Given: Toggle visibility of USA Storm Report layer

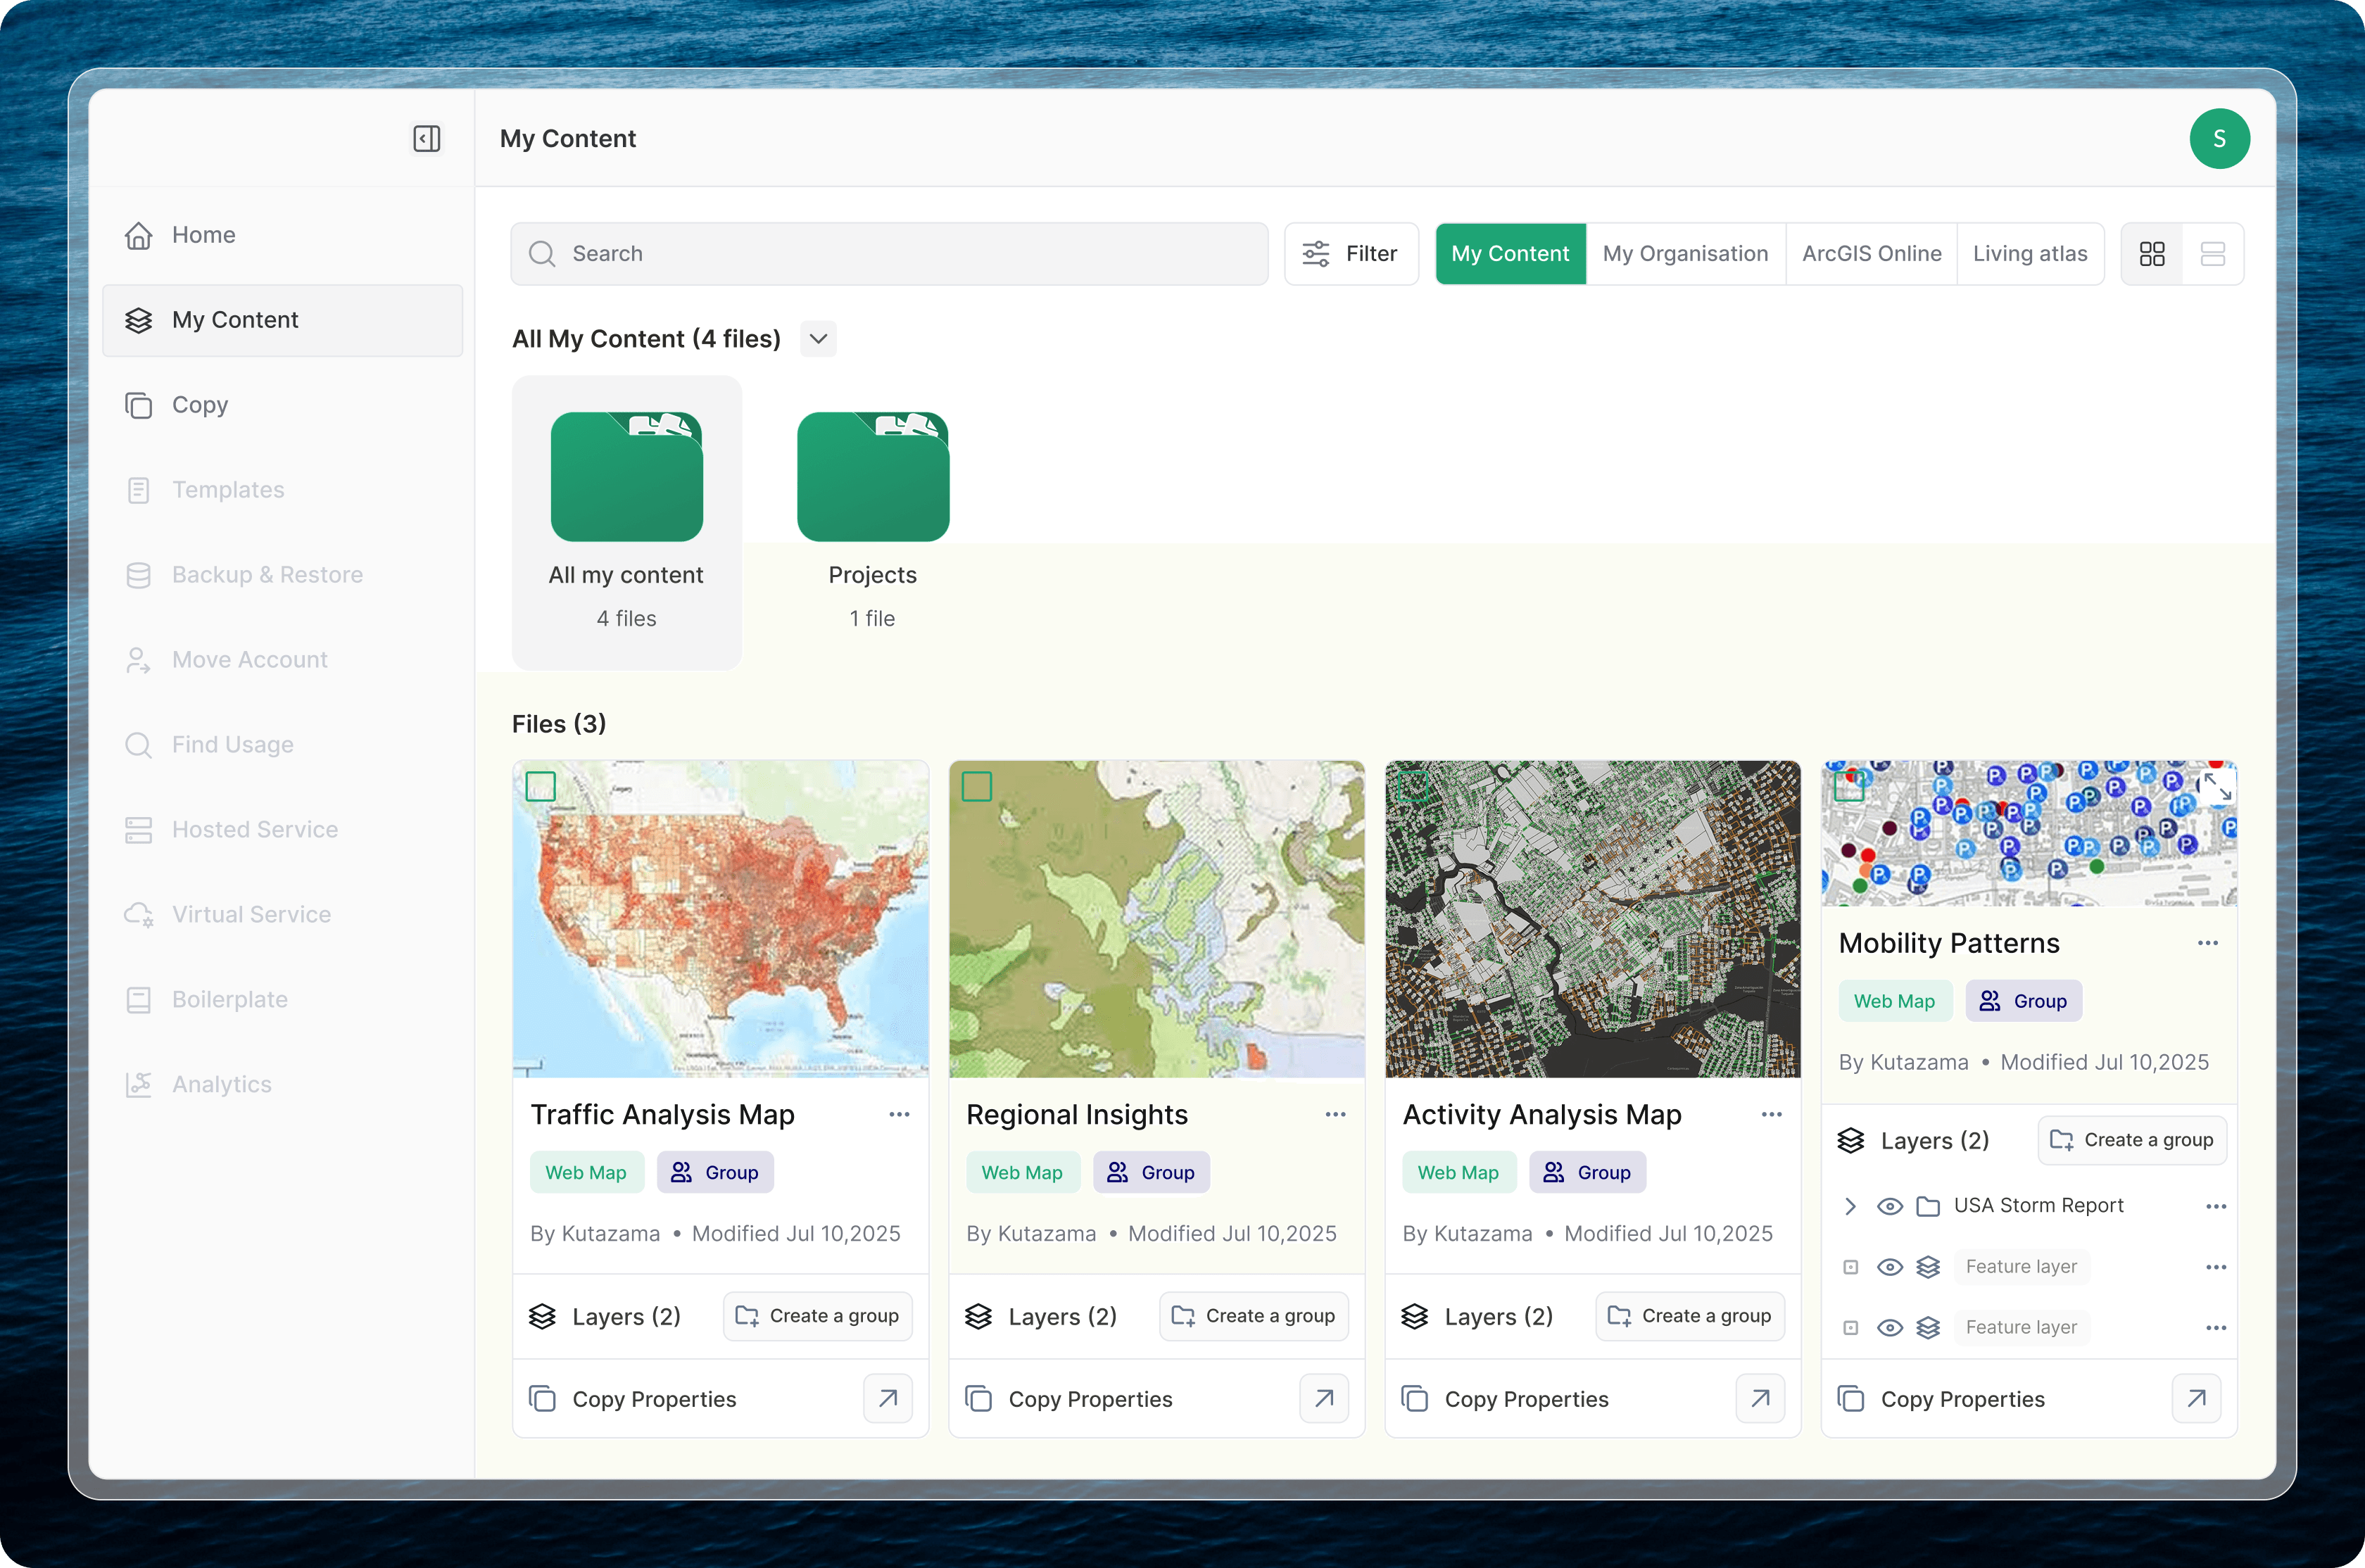Looking at the screenshot, I should pyautogui.click(x=1889, y=1206).
